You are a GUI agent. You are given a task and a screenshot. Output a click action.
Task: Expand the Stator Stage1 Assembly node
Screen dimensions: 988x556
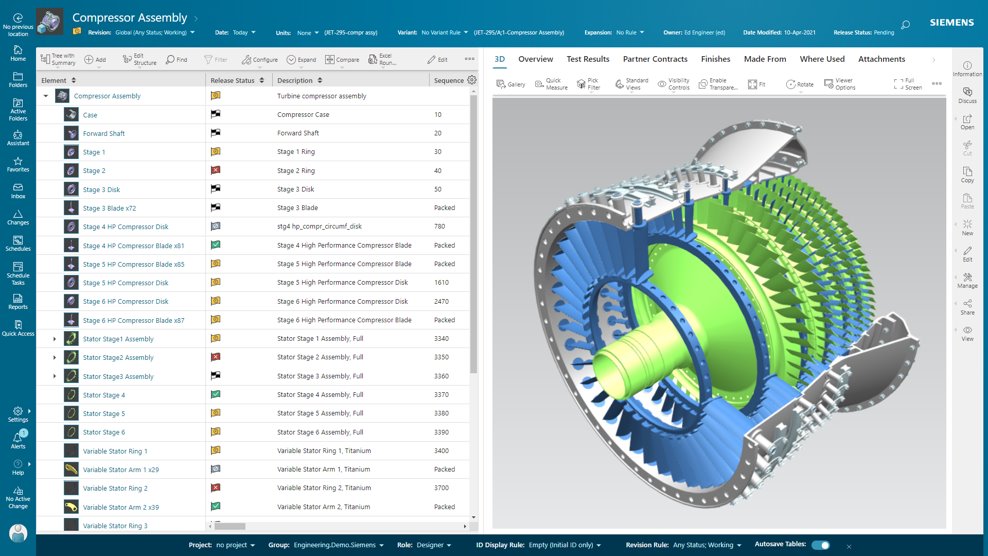(x=55, y=339)
